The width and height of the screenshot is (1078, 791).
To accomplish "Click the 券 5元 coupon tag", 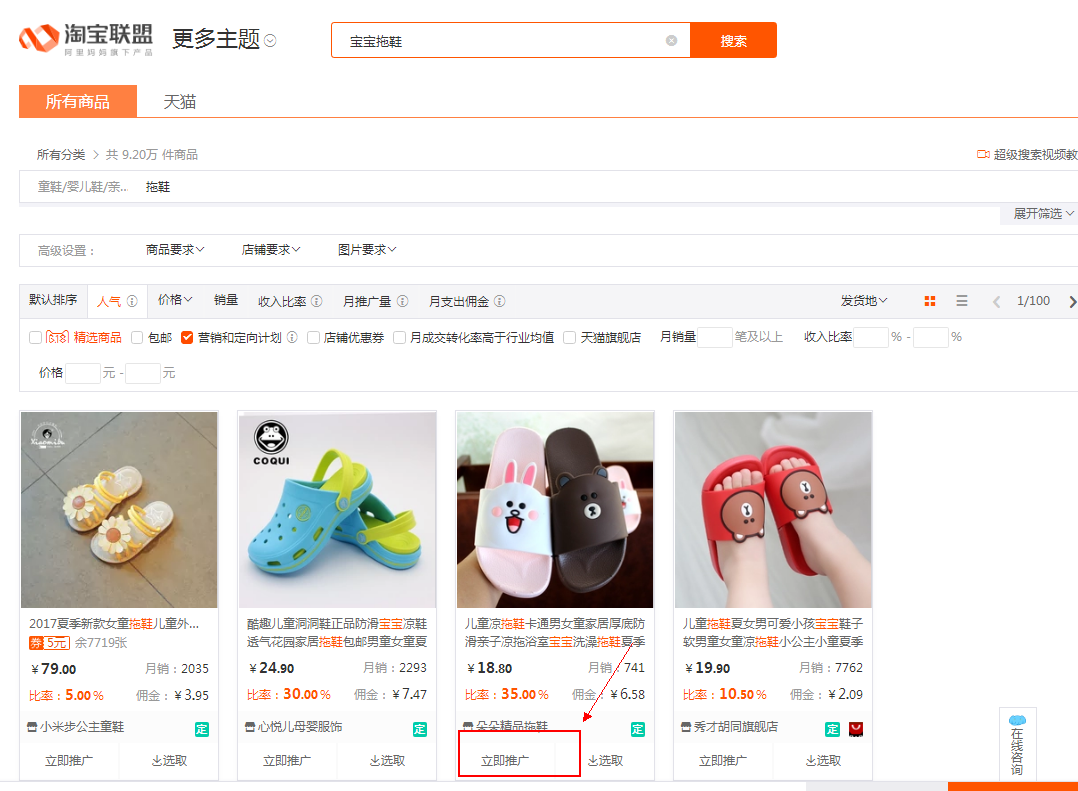I will pyautogui.click(x=49, y=643).
